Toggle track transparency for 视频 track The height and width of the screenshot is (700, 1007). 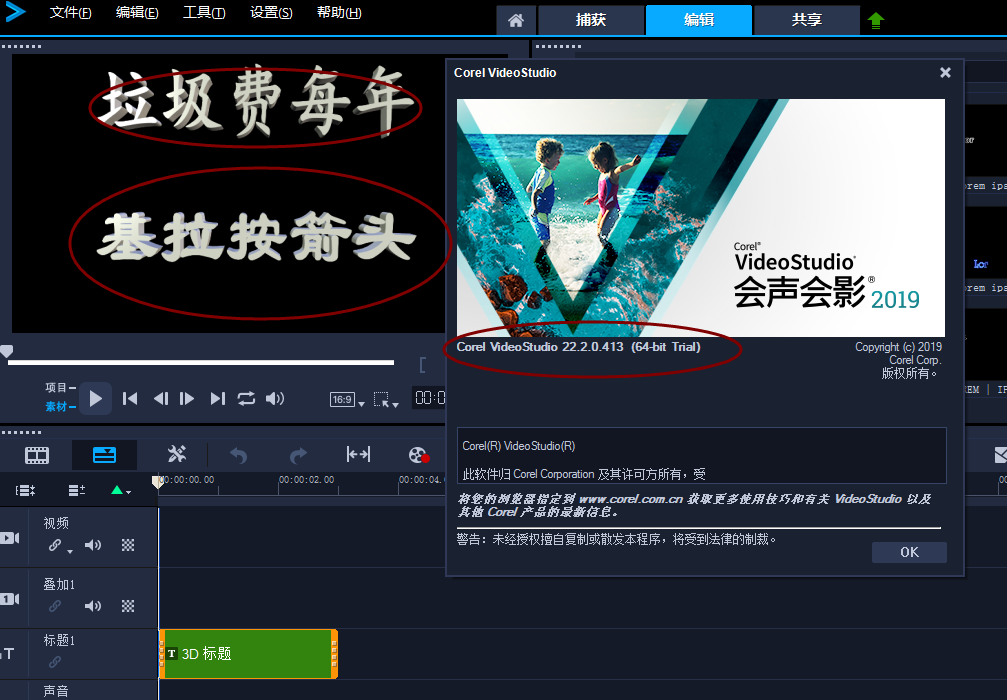coord(128,545)
